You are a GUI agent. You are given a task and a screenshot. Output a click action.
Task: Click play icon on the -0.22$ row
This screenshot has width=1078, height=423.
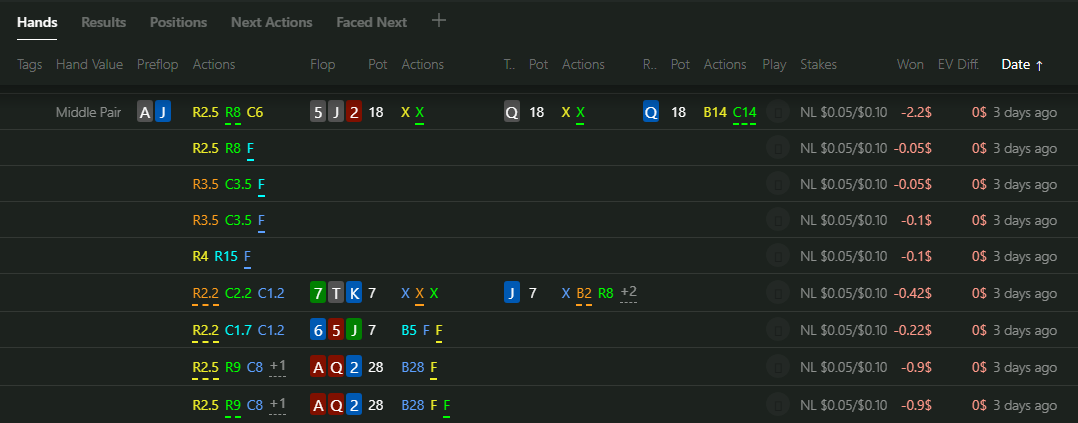(x=778, y=331)
